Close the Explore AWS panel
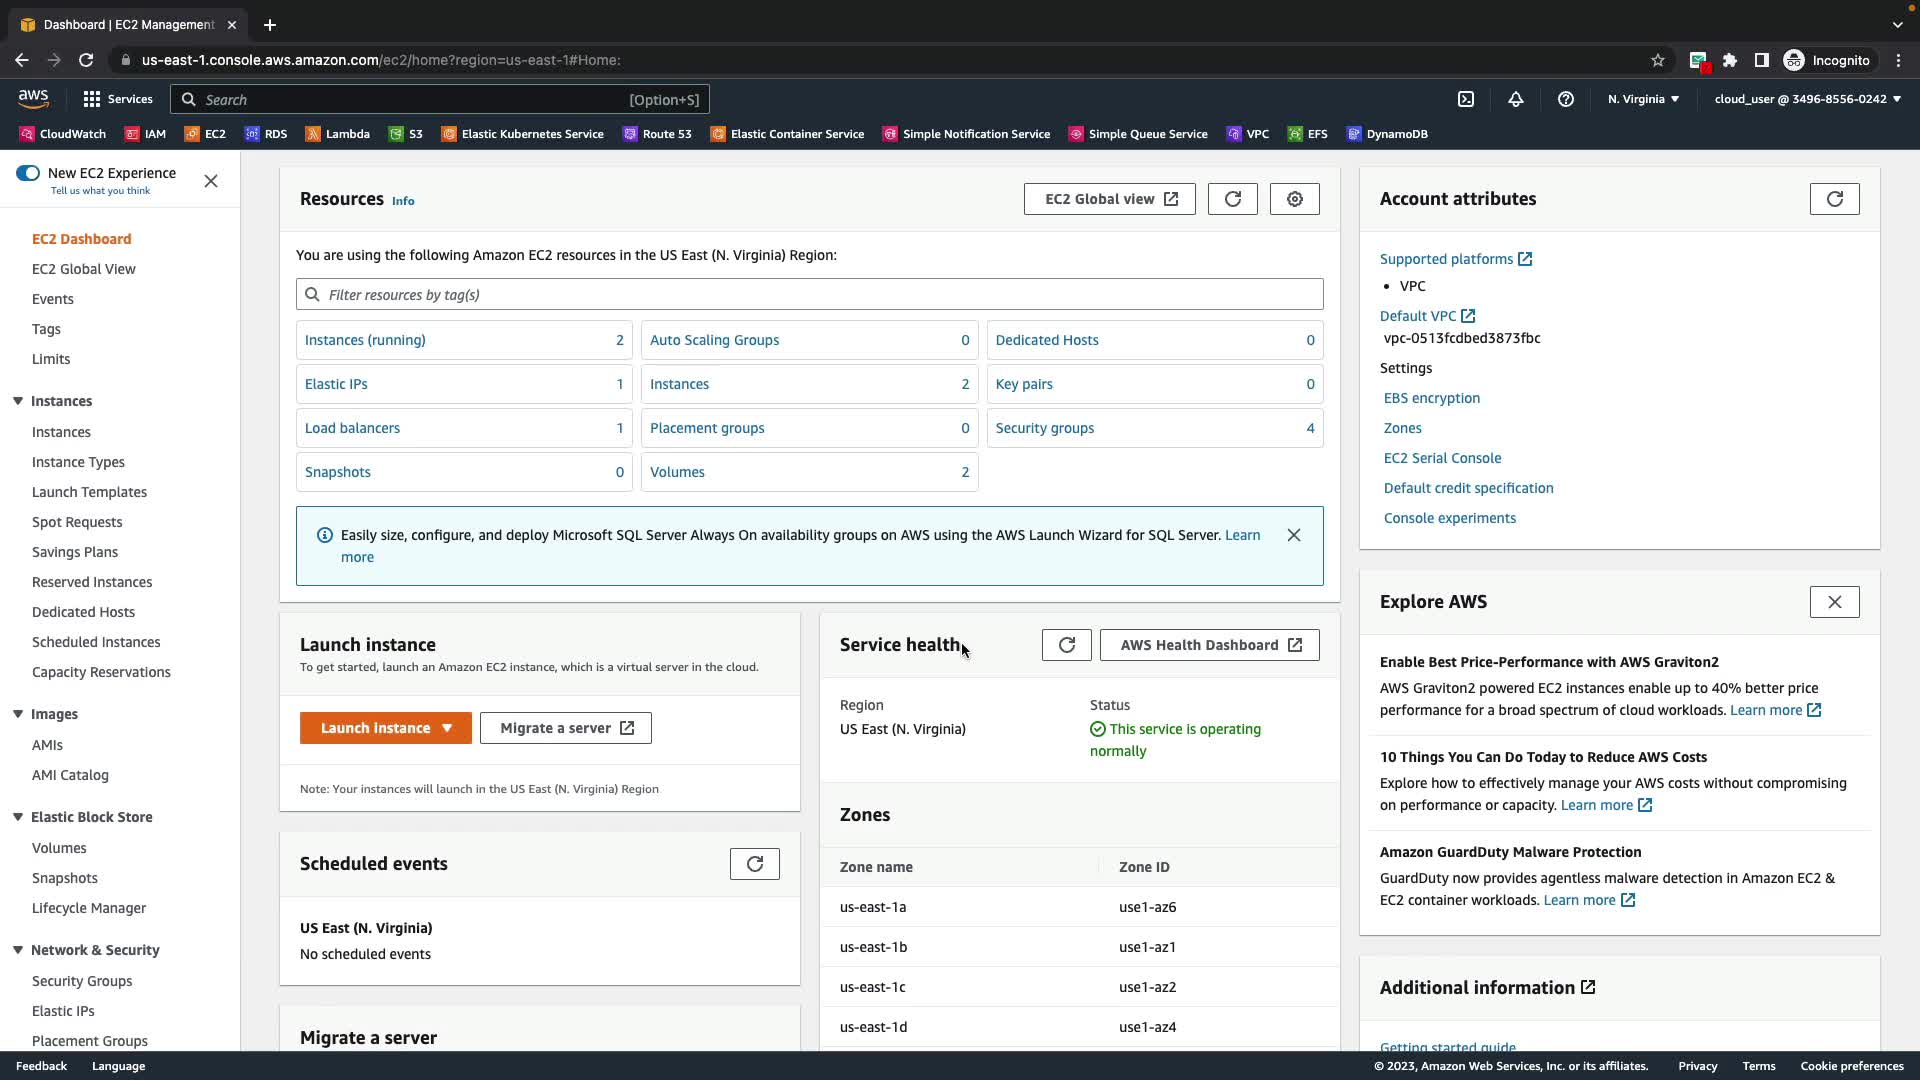This screenshot has height=1080, width=1920. point(1835,602)
